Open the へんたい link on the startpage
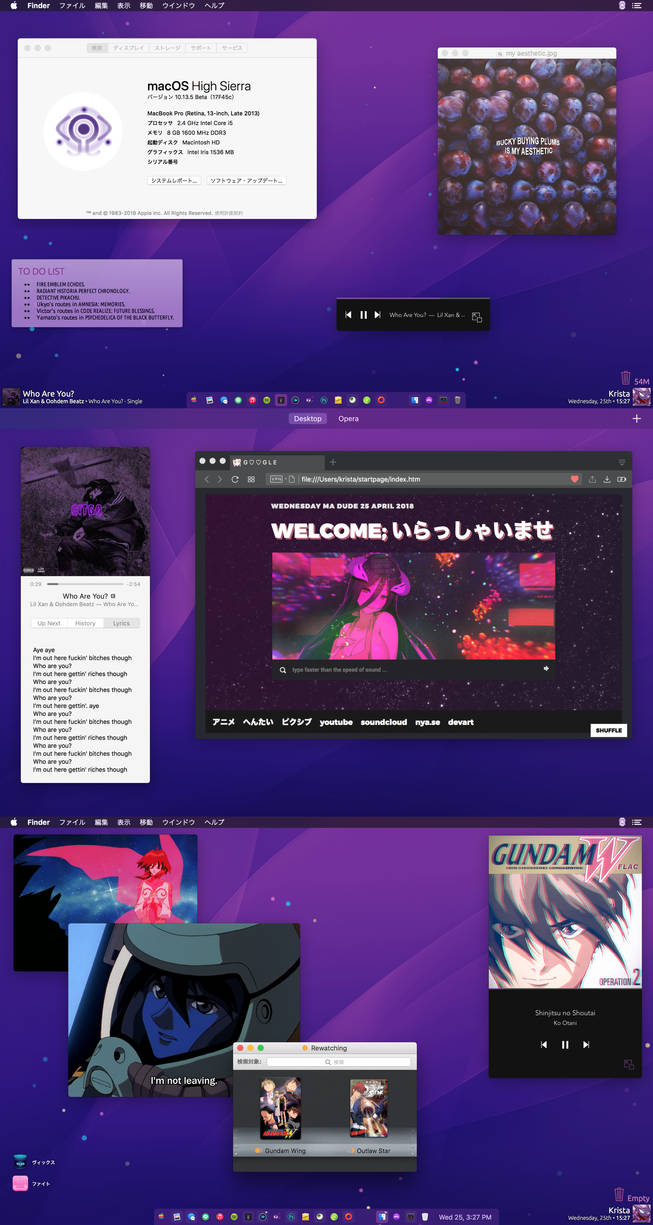This screenshot has width=653, height=1225. [257, 722]
